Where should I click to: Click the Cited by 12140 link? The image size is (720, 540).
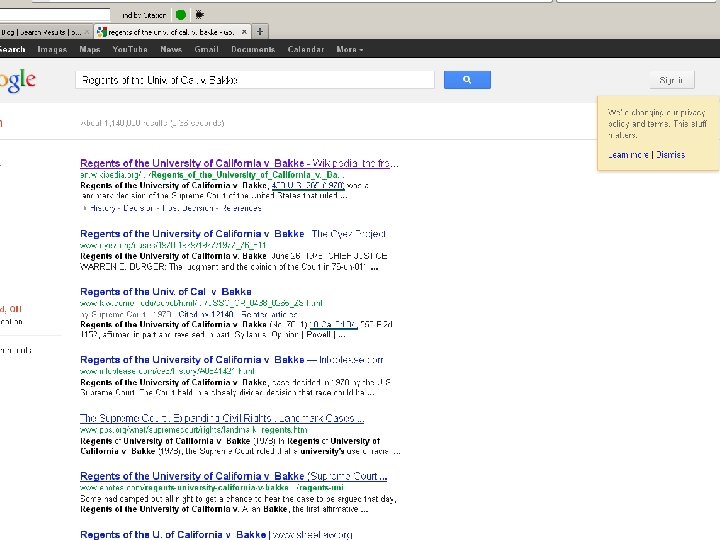207,315
